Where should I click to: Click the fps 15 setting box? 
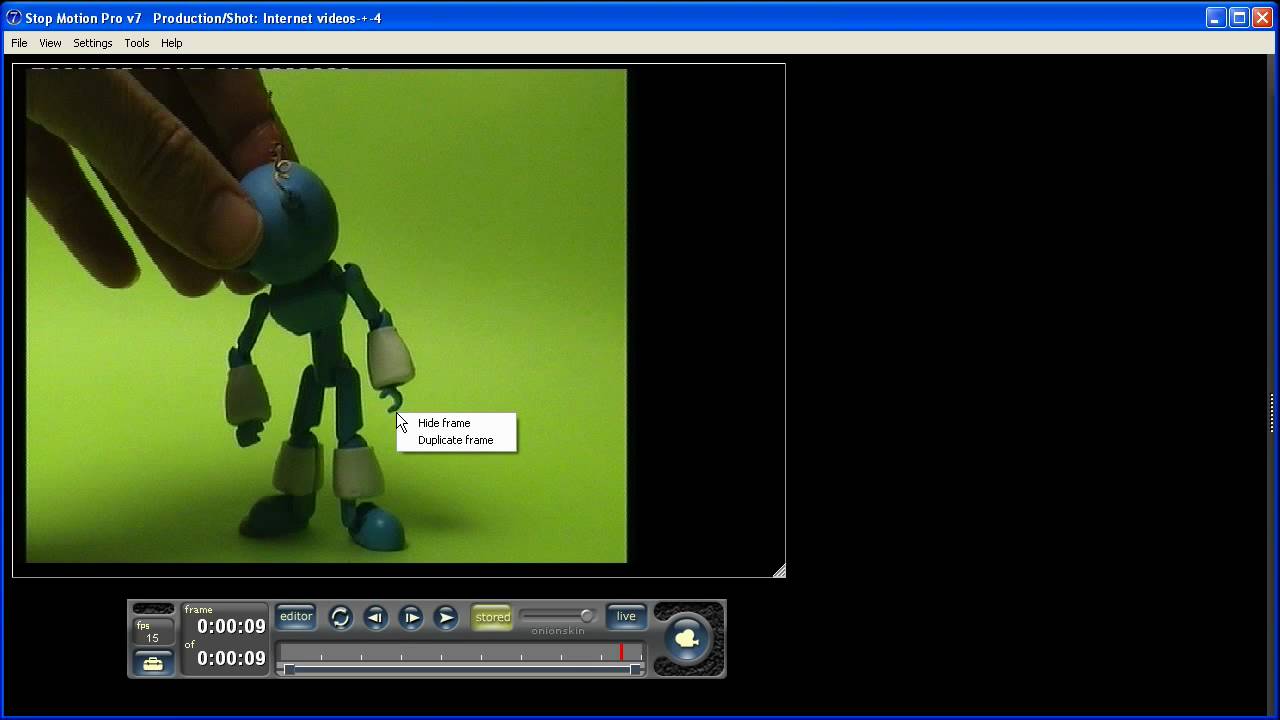pos(153,632)
